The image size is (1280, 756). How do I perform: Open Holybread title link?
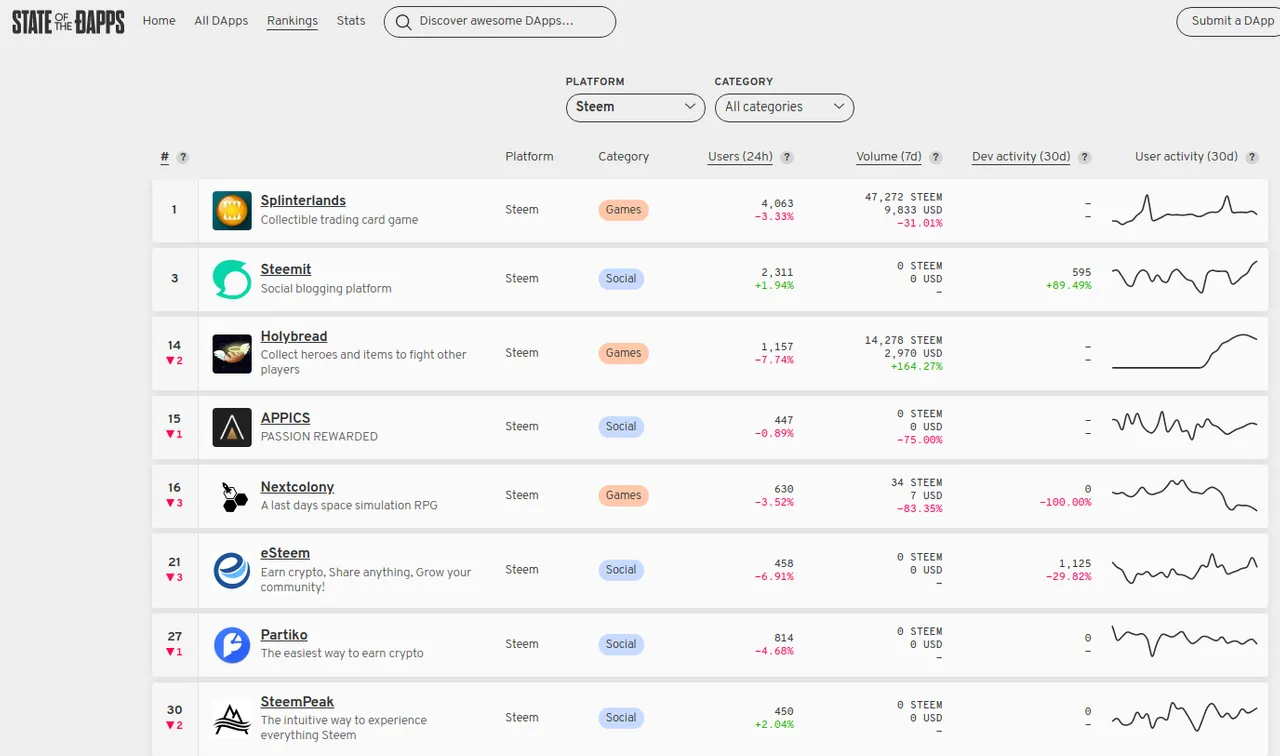click(294, 337)
